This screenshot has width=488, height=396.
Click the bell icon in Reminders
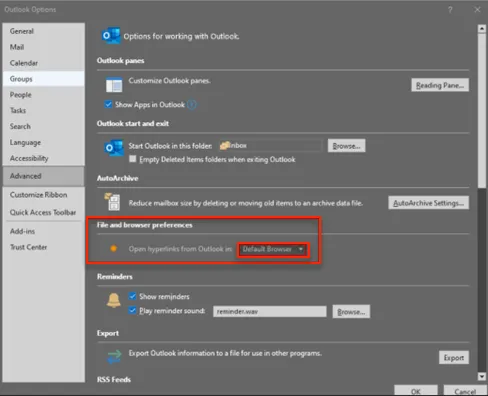[x=114, y=300]
